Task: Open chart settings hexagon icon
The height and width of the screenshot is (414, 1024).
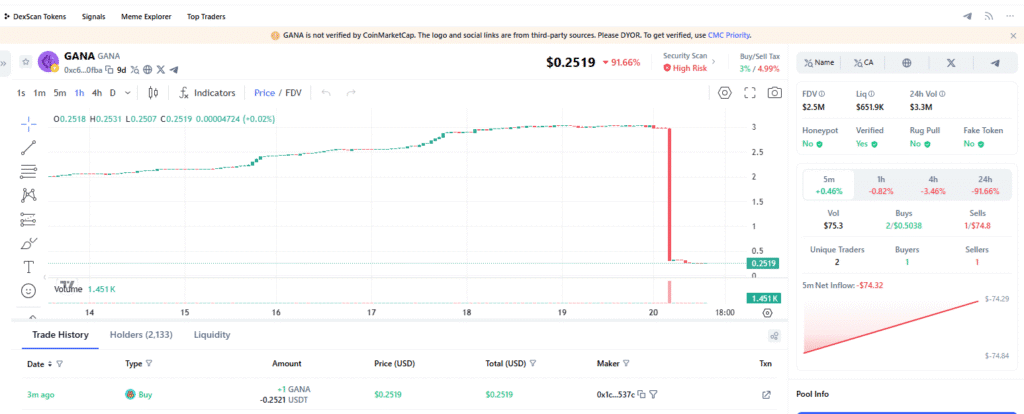Action: [x=725, y=93]
